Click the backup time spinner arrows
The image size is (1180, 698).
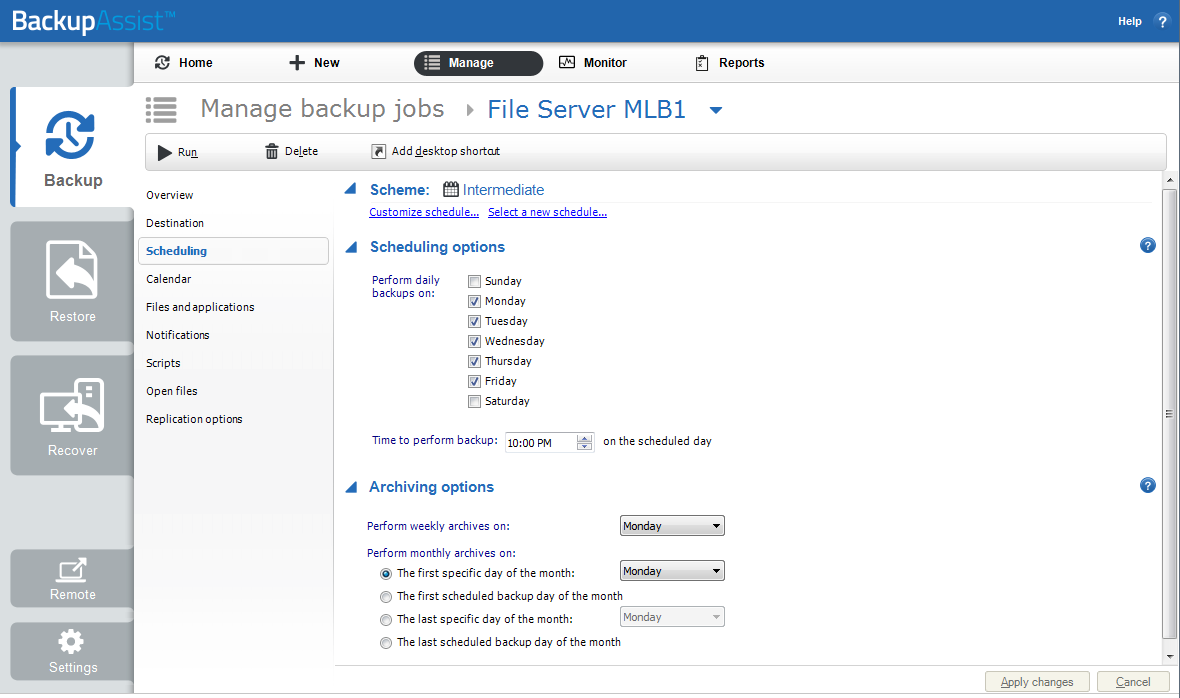[584, 442]
